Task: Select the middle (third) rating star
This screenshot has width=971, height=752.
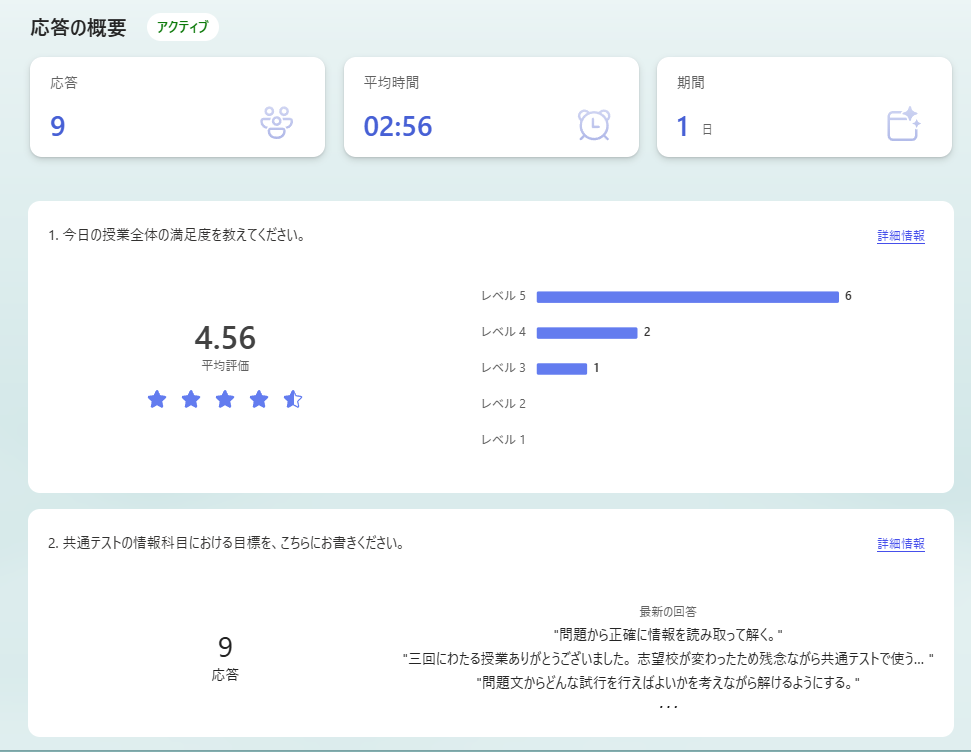Action: tap(225, 400)
